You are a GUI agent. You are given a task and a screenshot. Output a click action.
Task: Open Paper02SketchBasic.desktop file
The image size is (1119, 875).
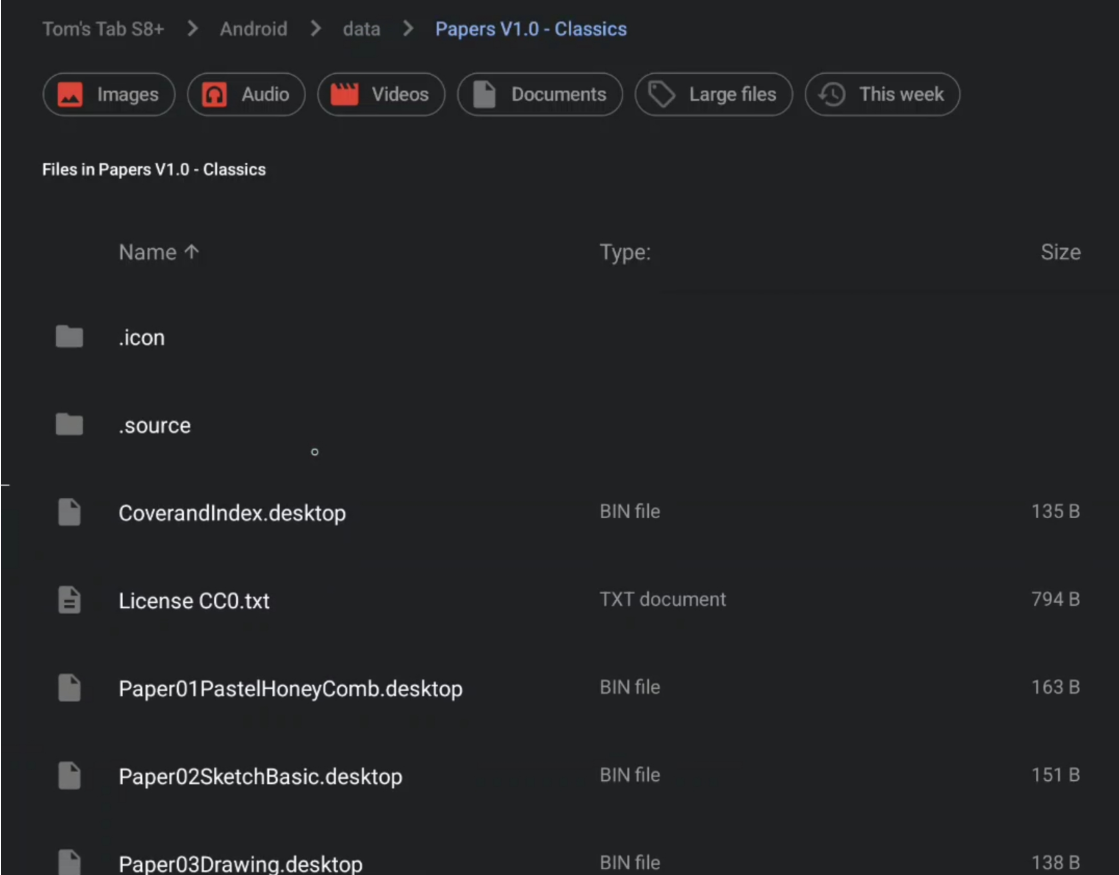click(x=260, y=777)
